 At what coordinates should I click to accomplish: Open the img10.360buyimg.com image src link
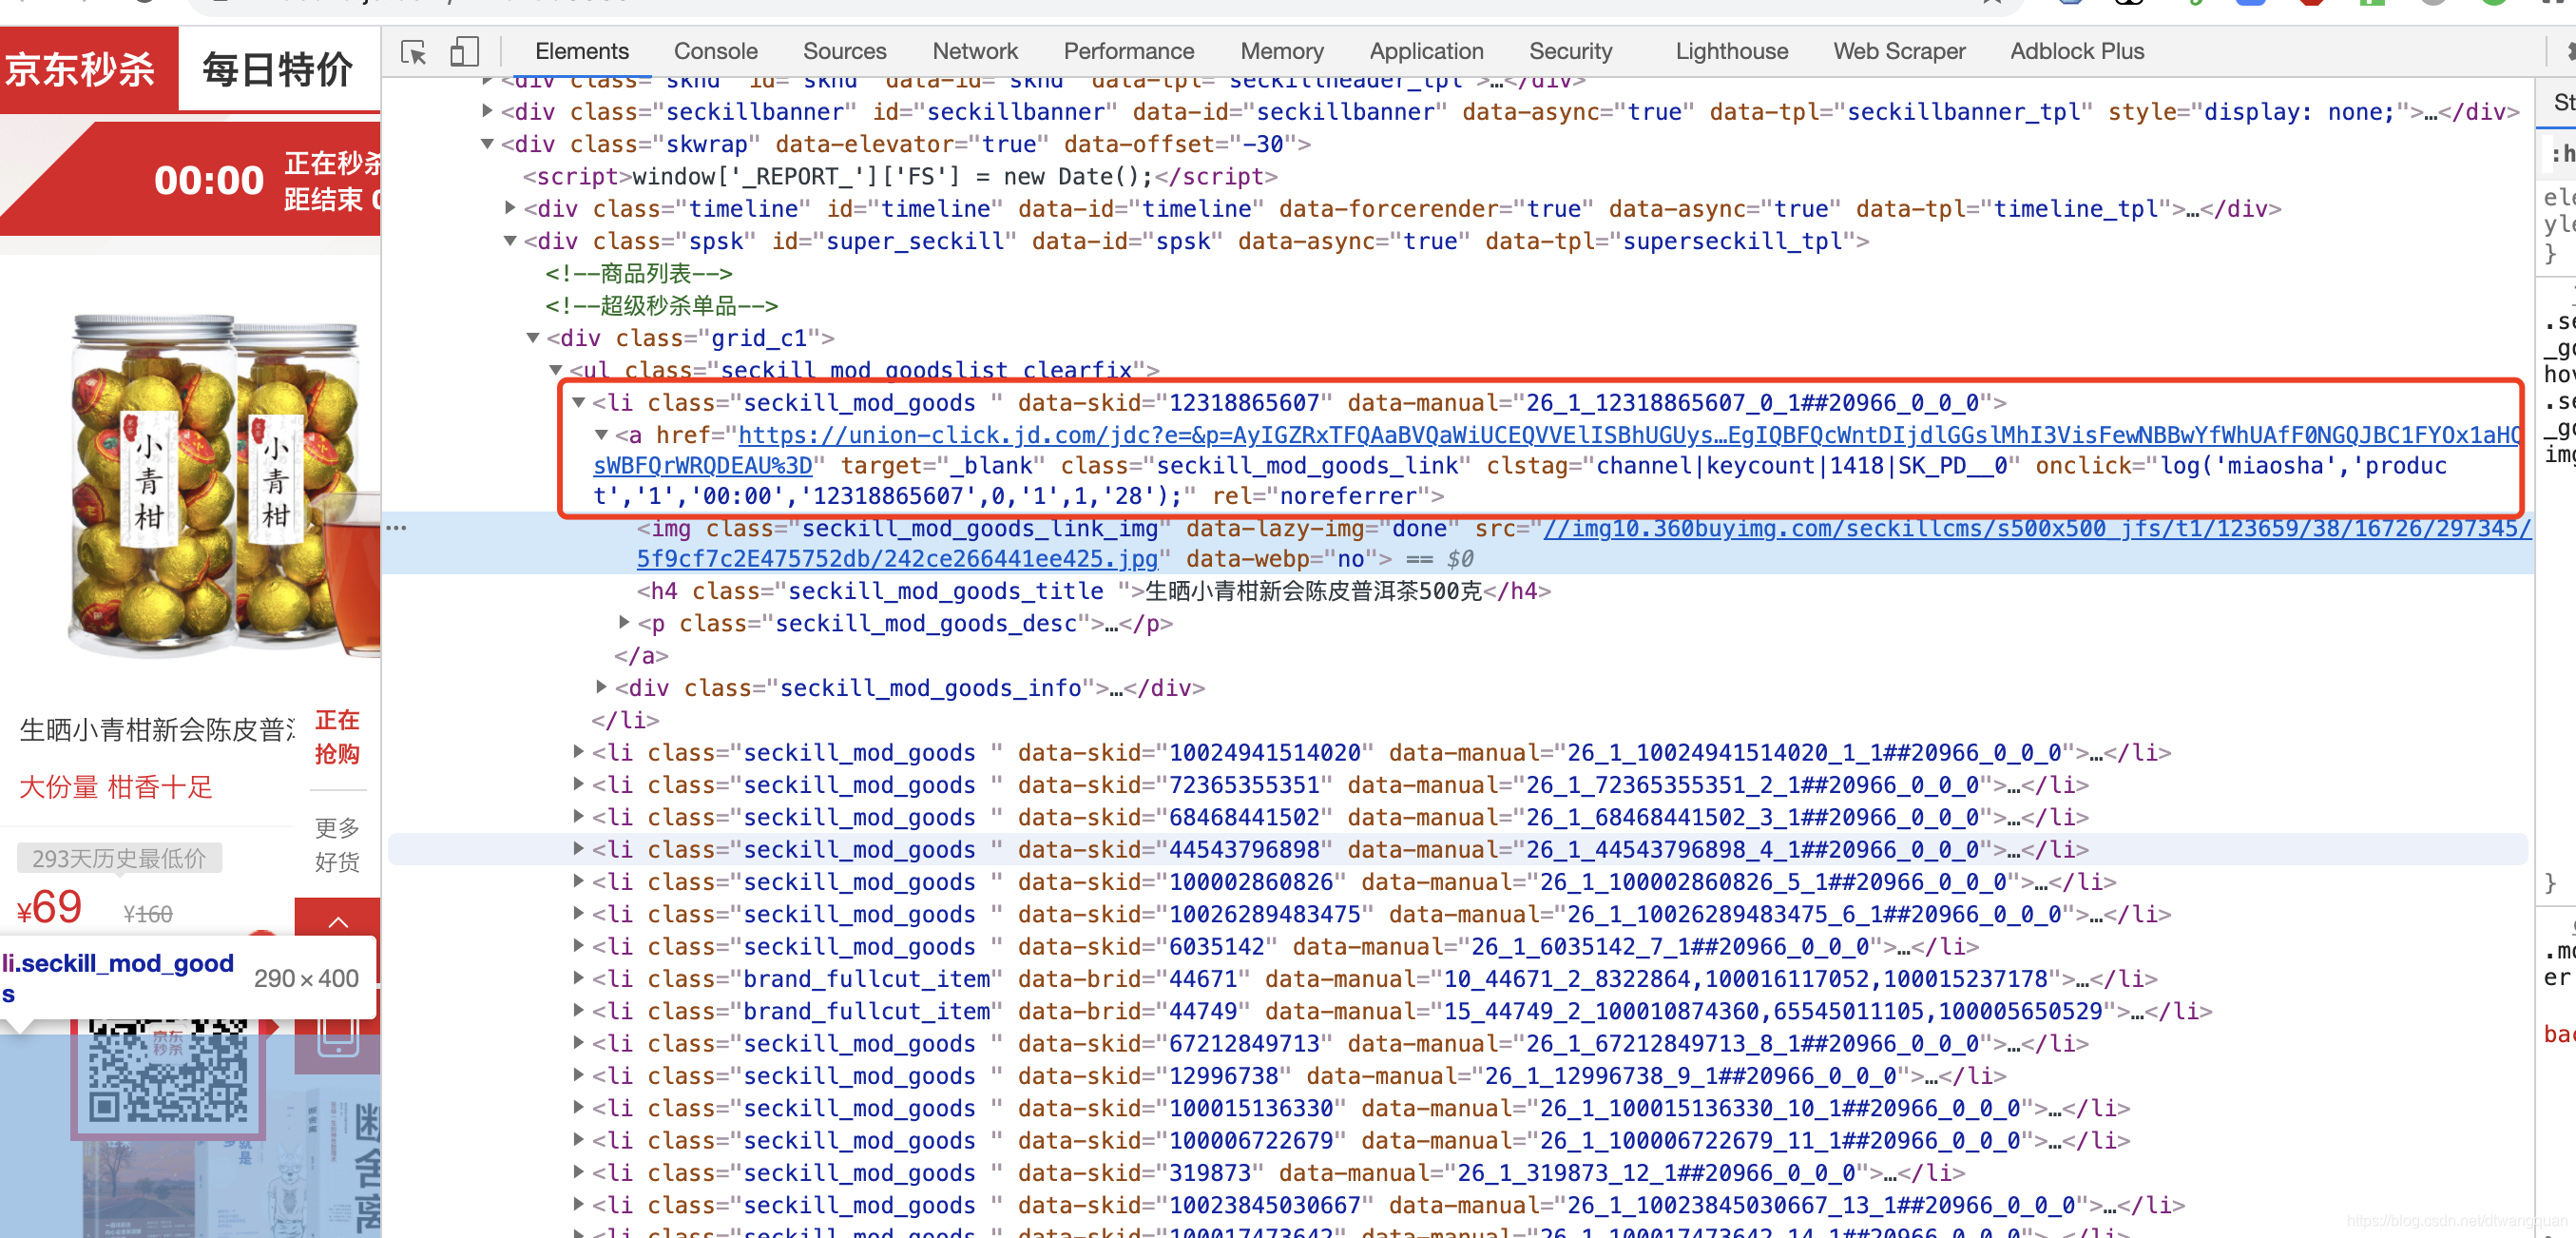click(x=2036, y=528)
